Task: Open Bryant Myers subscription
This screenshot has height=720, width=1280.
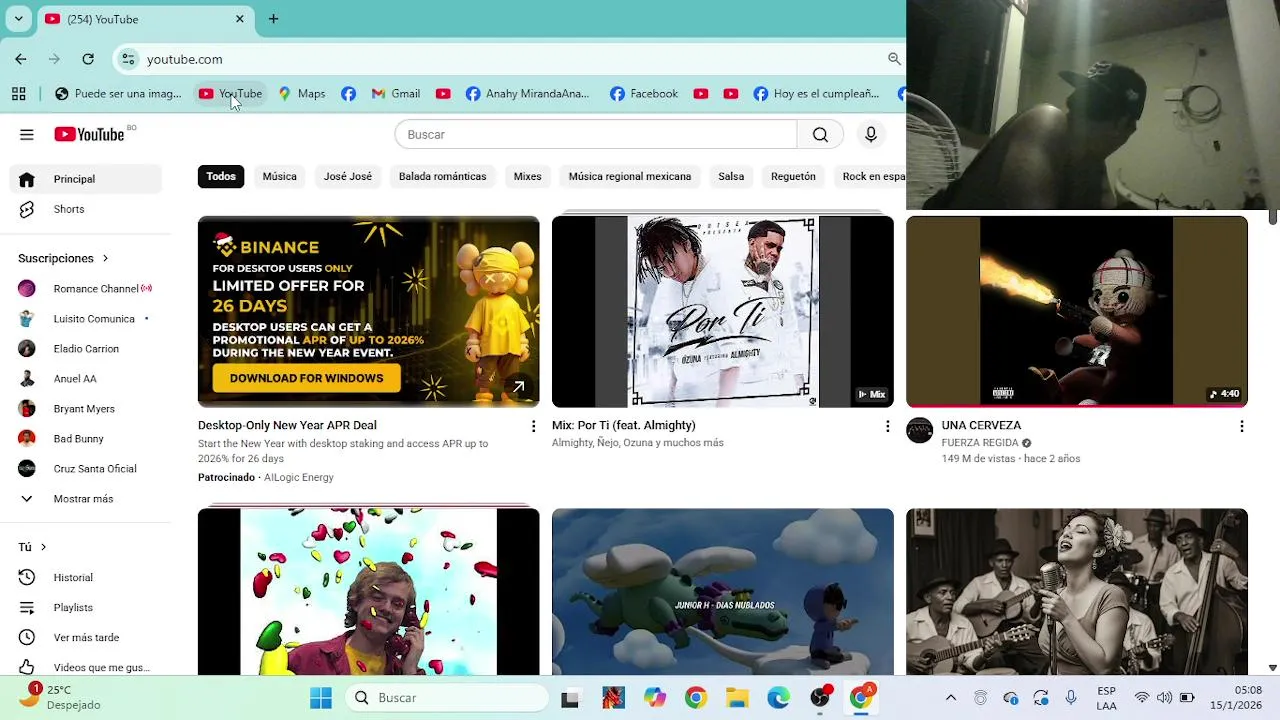Action: tap(86, 409)
